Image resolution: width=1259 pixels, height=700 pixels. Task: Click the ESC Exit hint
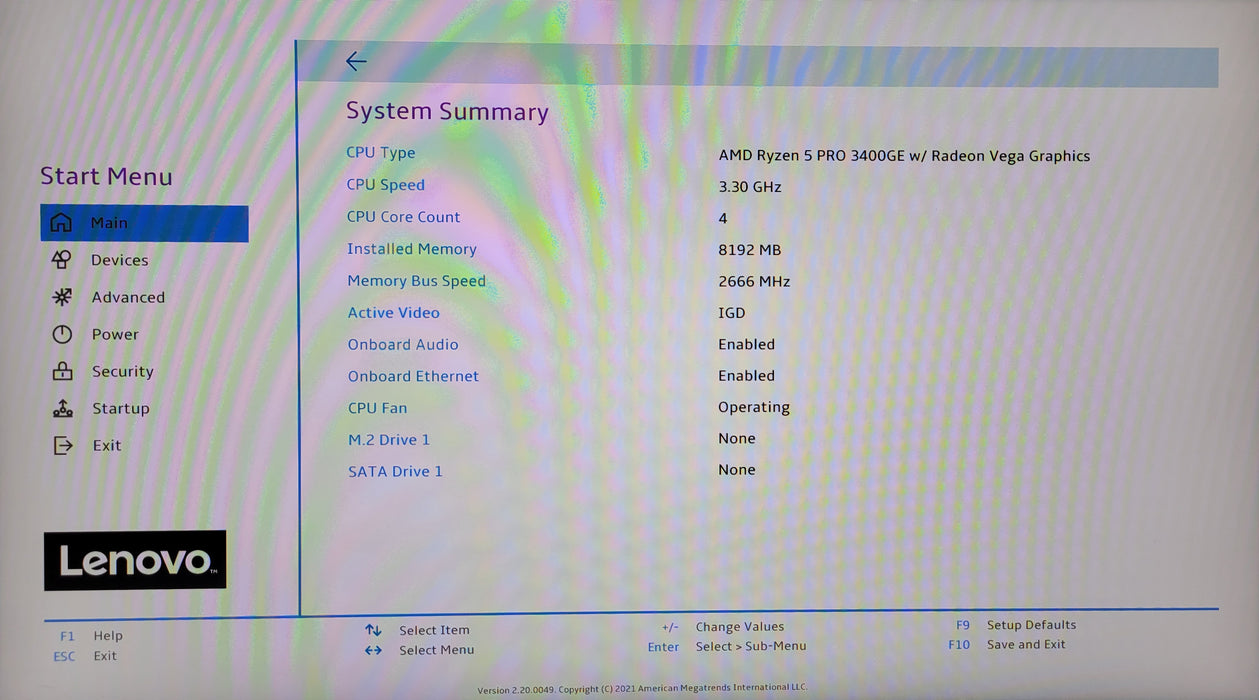point(85,656)
